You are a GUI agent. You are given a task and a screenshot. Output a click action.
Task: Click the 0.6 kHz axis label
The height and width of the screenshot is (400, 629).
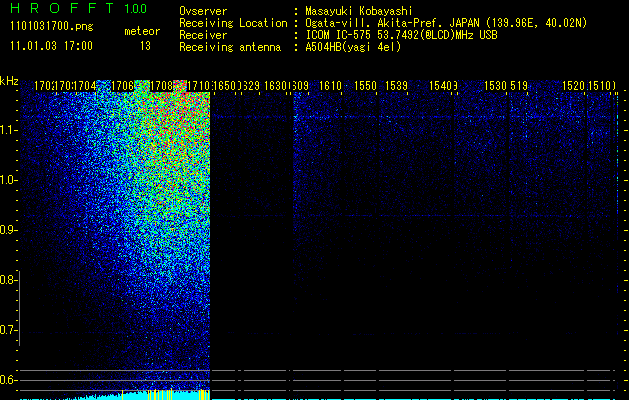click(8, 380)
